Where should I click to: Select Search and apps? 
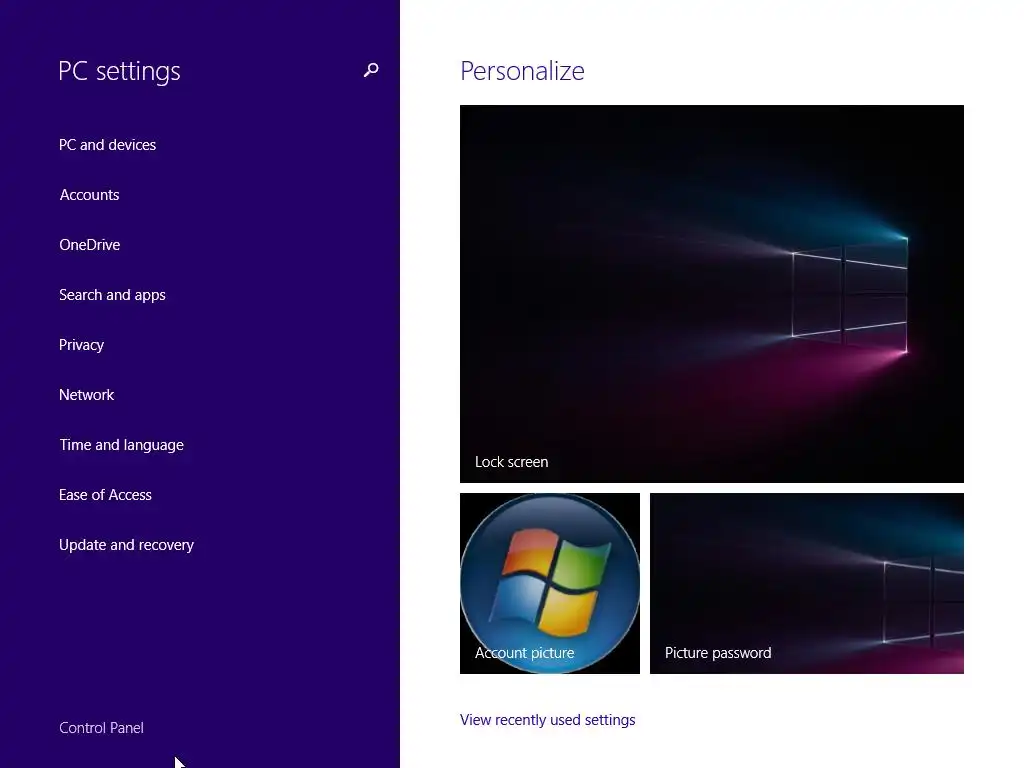tap(112, 295)
